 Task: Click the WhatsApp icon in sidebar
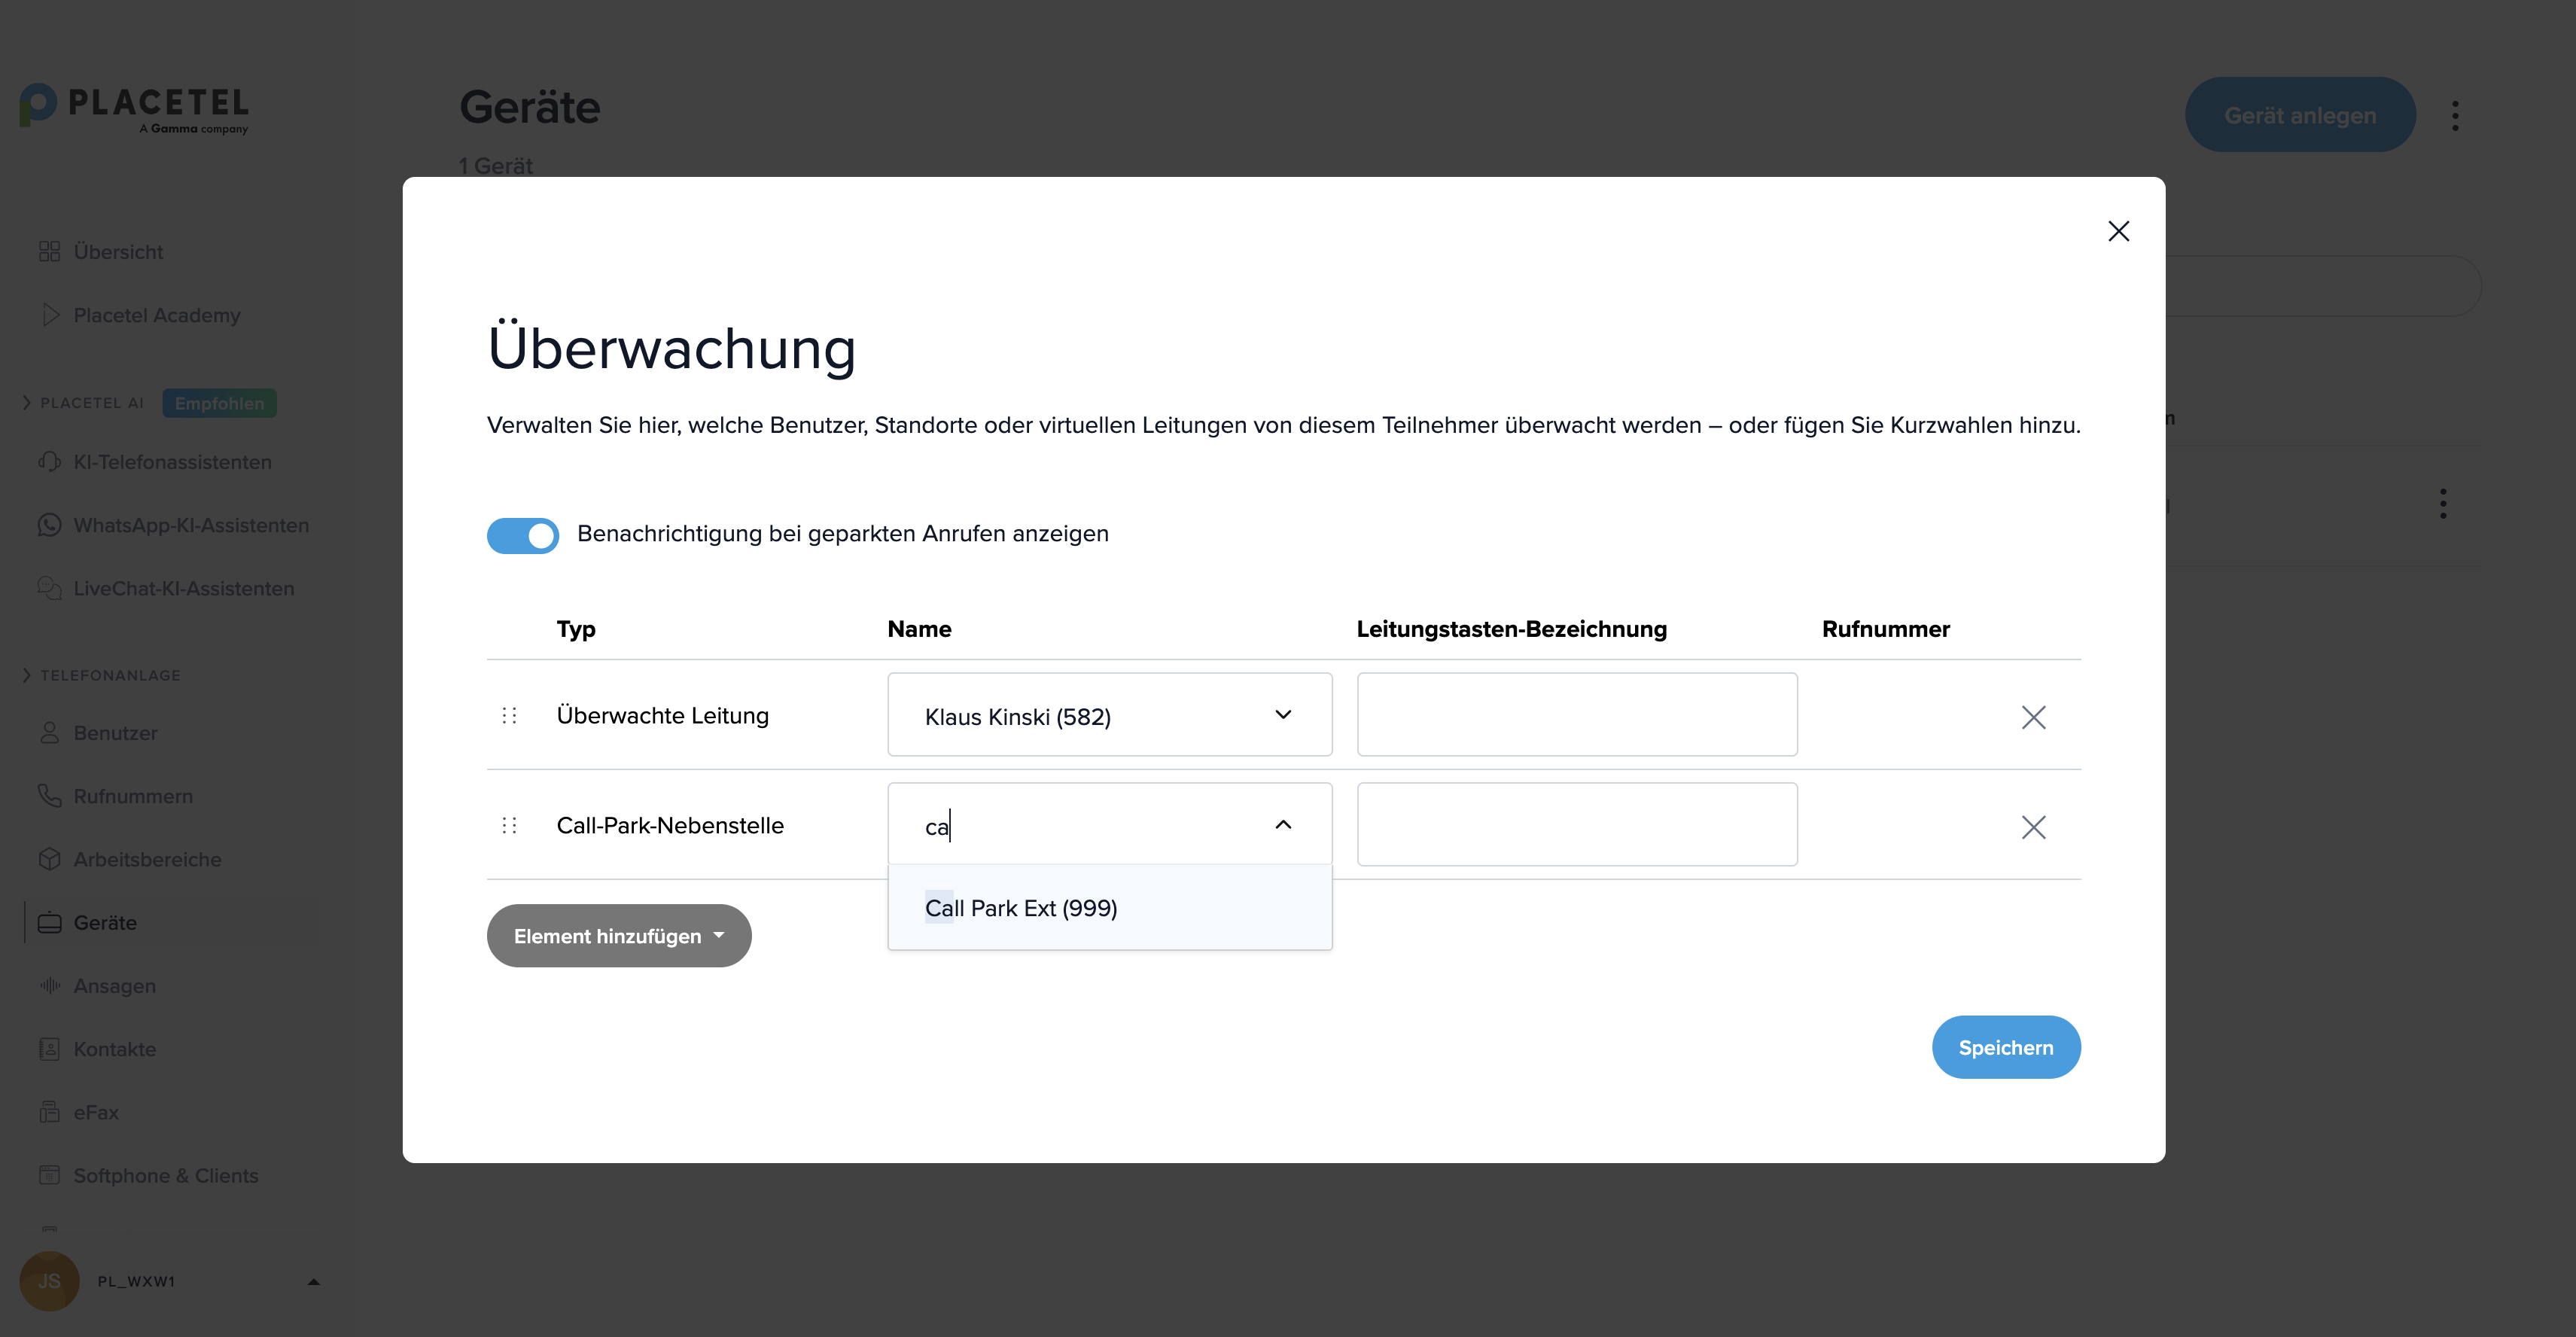[x=49, y=525]
